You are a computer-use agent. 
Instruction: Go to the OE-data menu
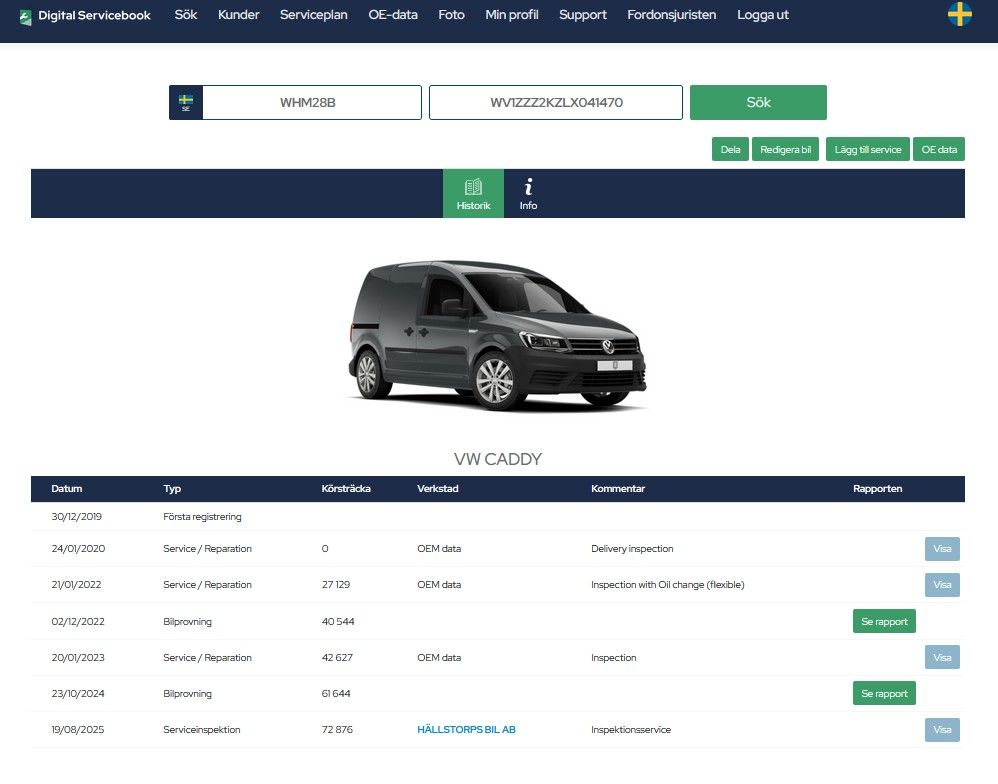(x=393, y=15)
